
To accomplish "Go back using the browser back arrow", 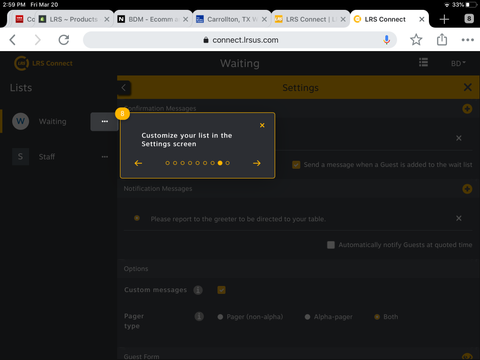I will 13,40.
